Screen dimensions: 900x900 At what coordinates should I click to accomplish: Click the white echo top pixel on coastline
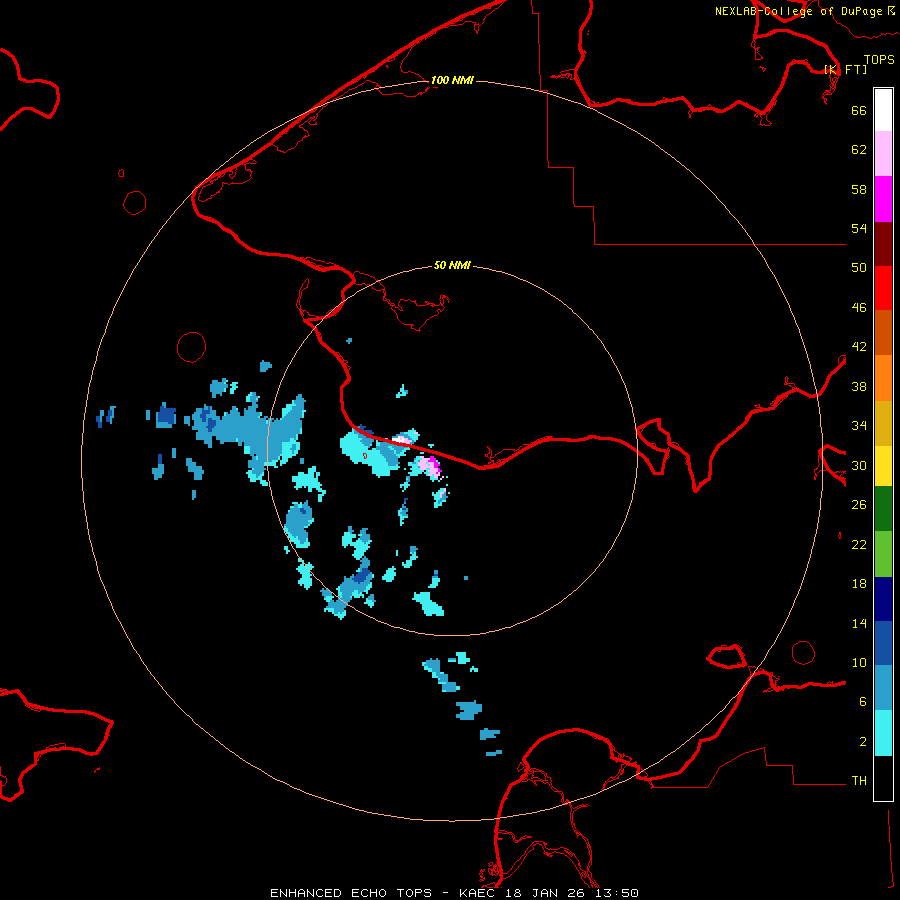click(401, 440)
